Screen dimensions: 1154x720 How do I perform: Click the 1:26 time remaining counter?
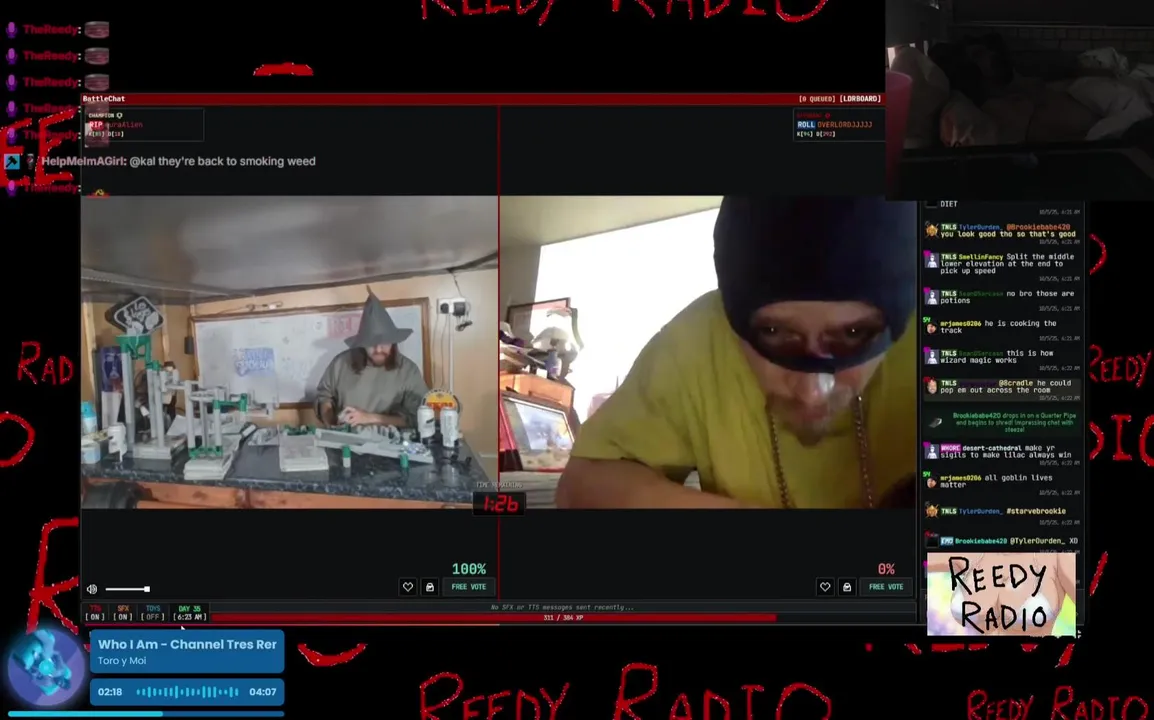(500, 504)
